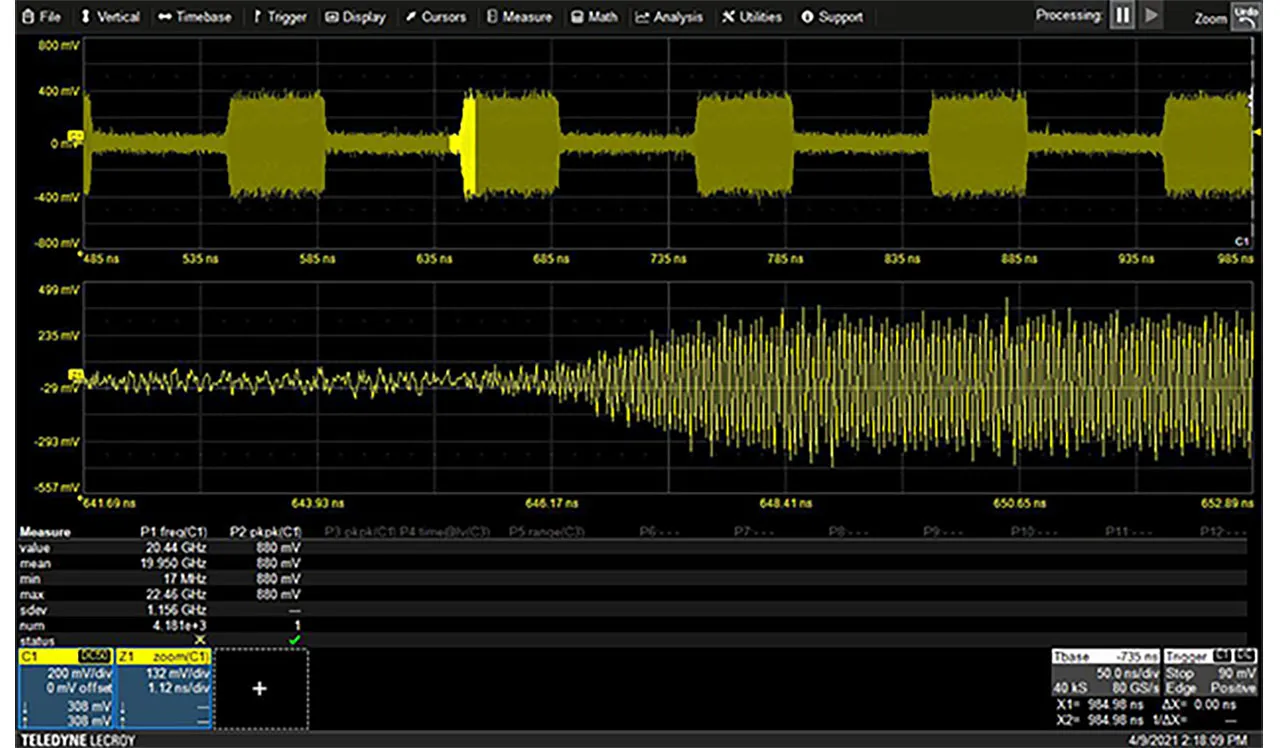Pause processing with the pause button
Image resolution: width=1280 pixels, height=748 pixels.
coord(1123,16)
